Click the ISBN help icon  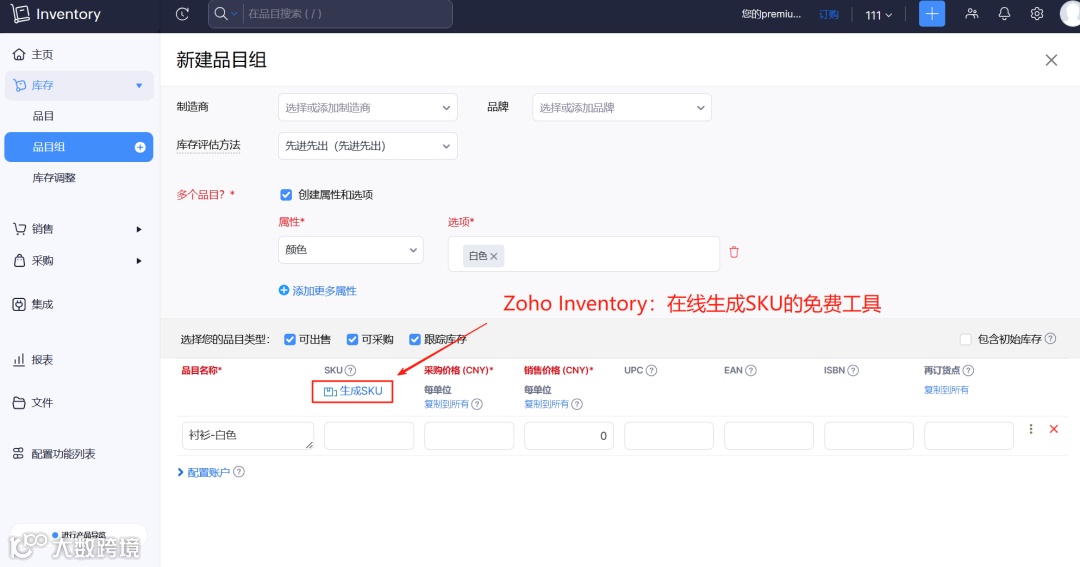tap(853, 371)
